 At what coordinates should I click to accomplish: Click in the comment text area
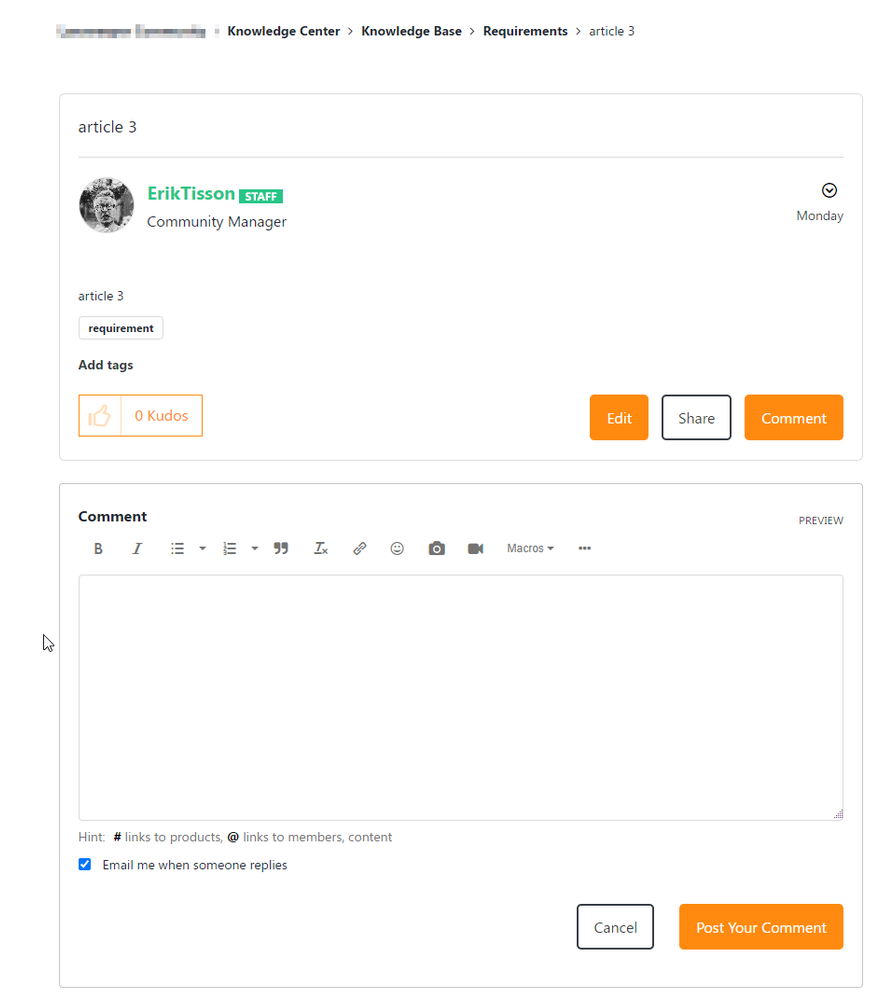tap(461, 698)
